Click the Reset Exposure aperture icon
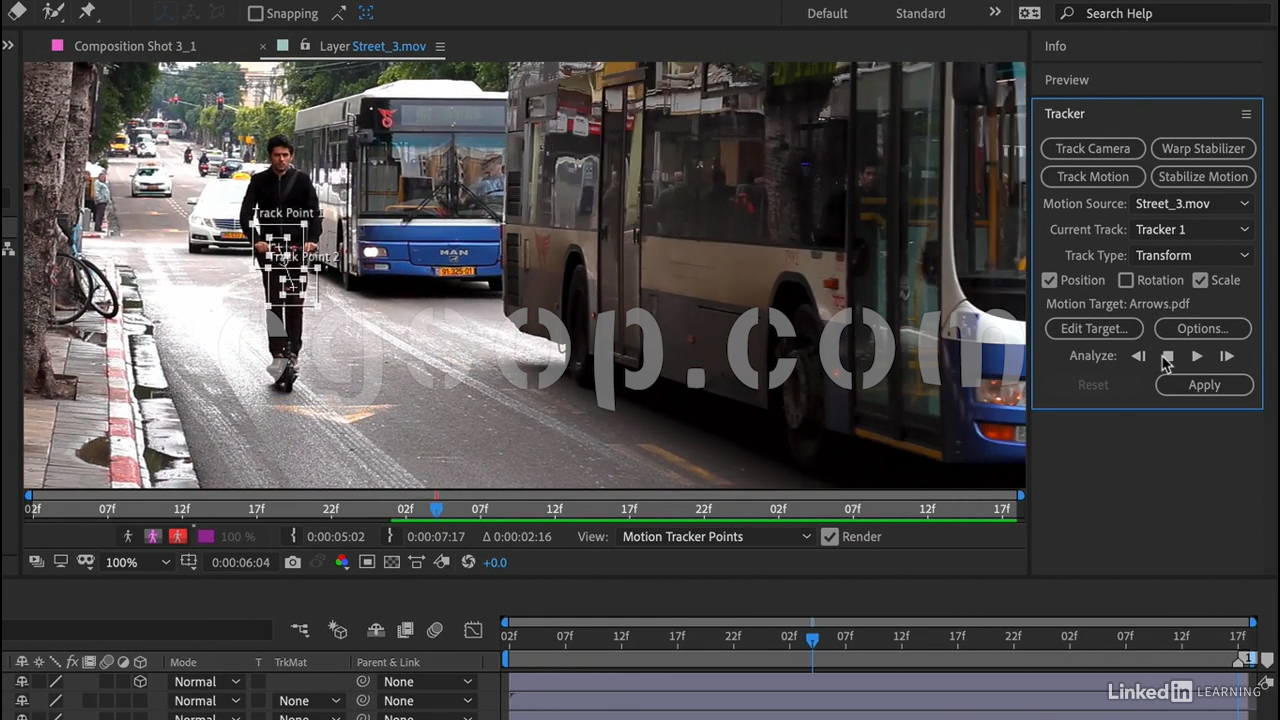The width and height of the screenshot is (1280, 720). point(468,562)
